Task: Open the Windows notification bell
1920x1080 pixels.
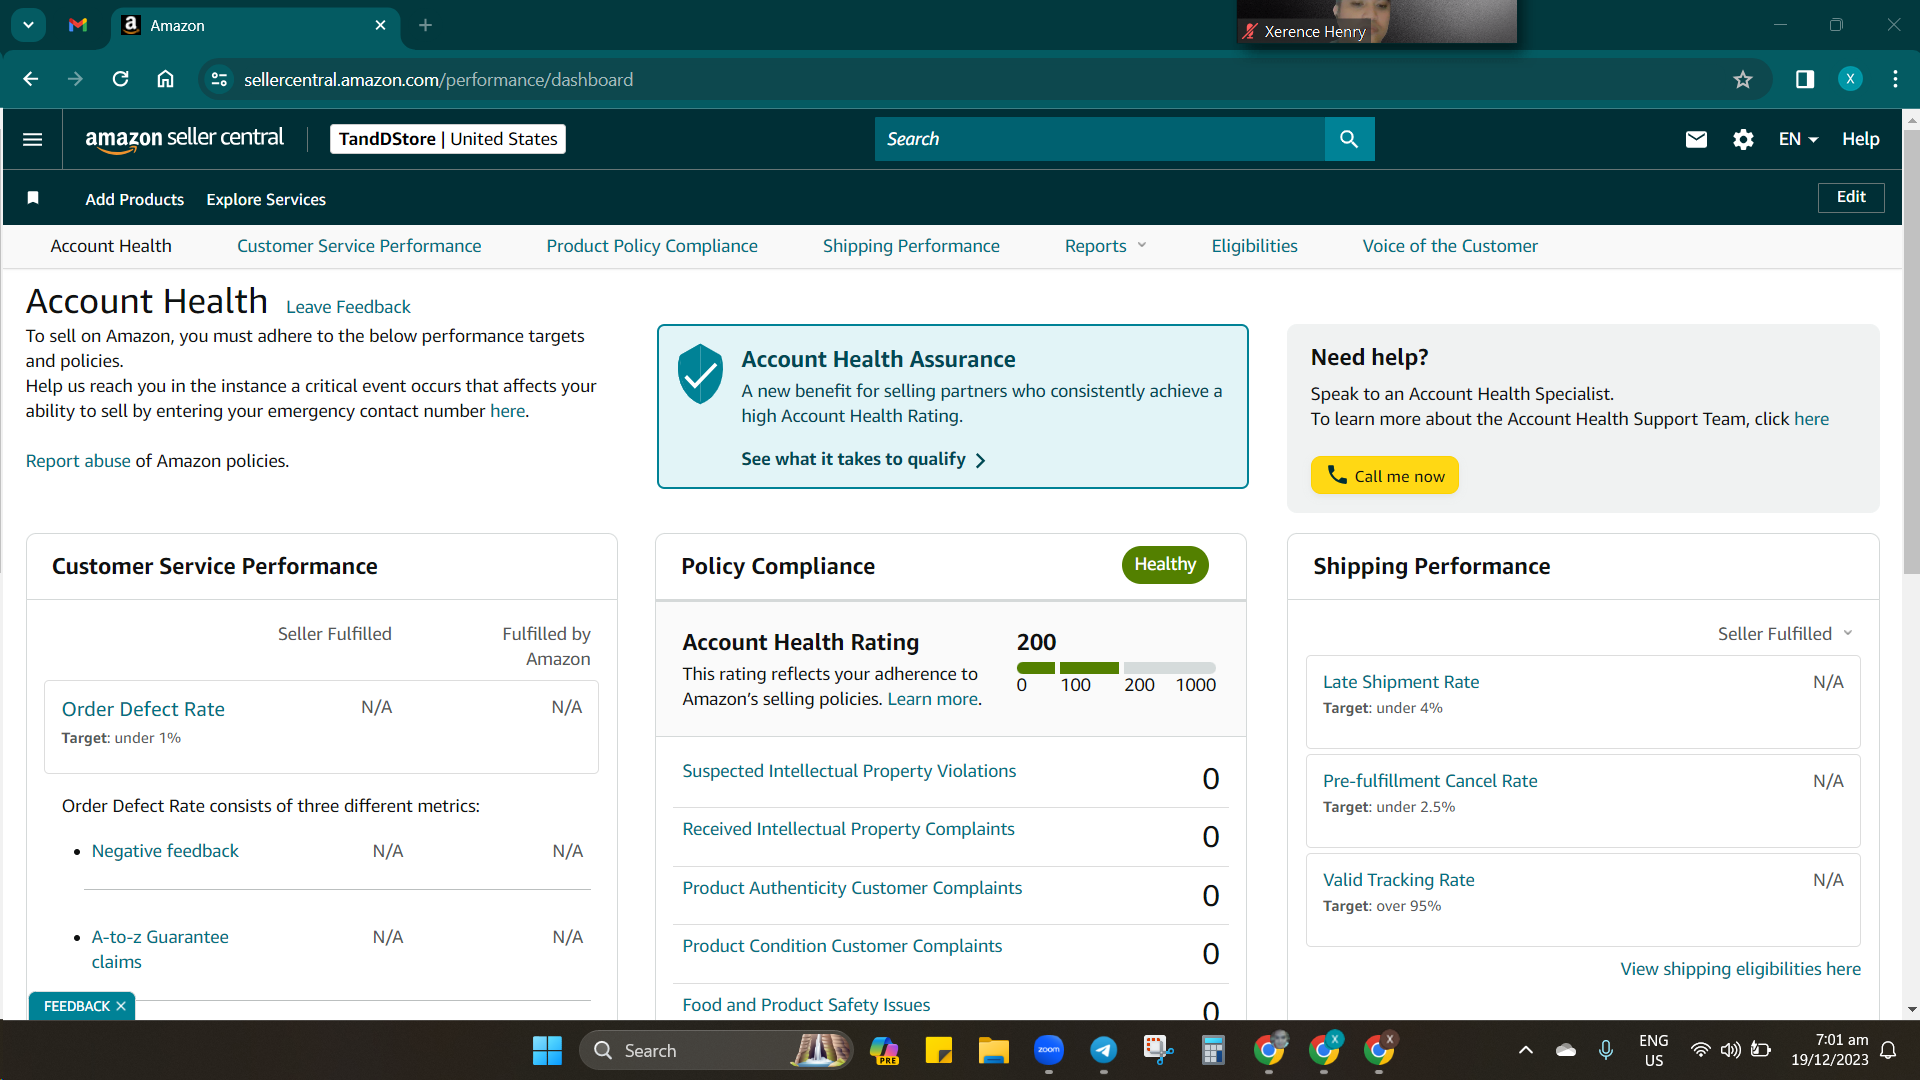Action: pos(1888,1050)
